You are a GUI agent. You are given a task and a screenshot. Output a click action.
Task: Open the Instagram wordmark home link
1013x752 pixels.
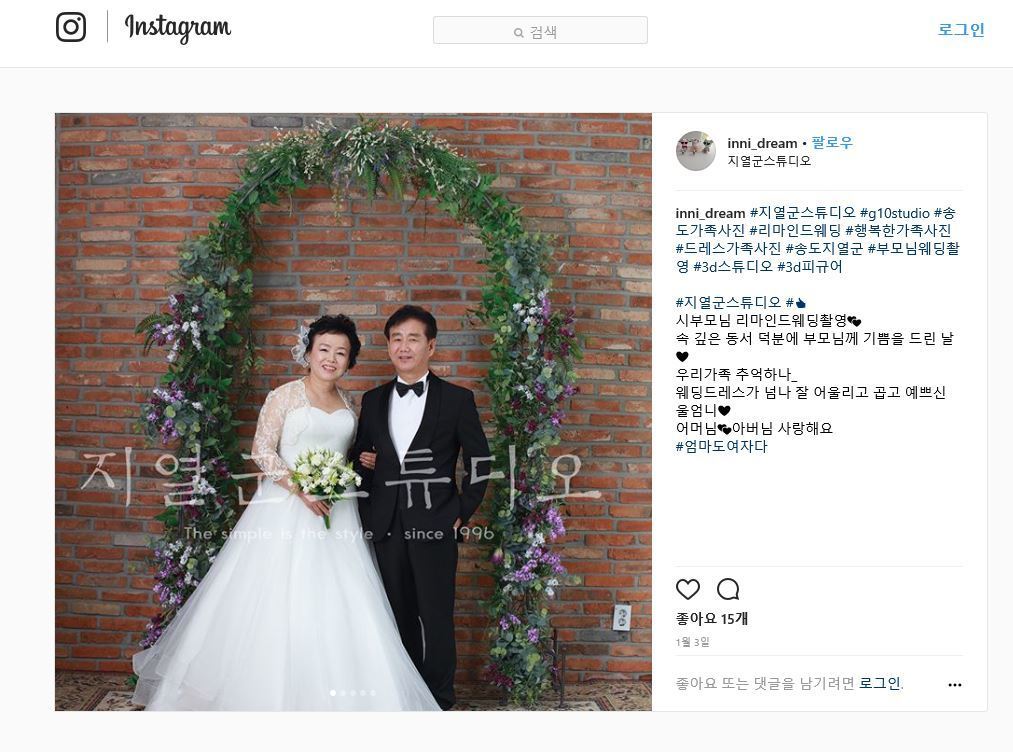coord(178,28)
